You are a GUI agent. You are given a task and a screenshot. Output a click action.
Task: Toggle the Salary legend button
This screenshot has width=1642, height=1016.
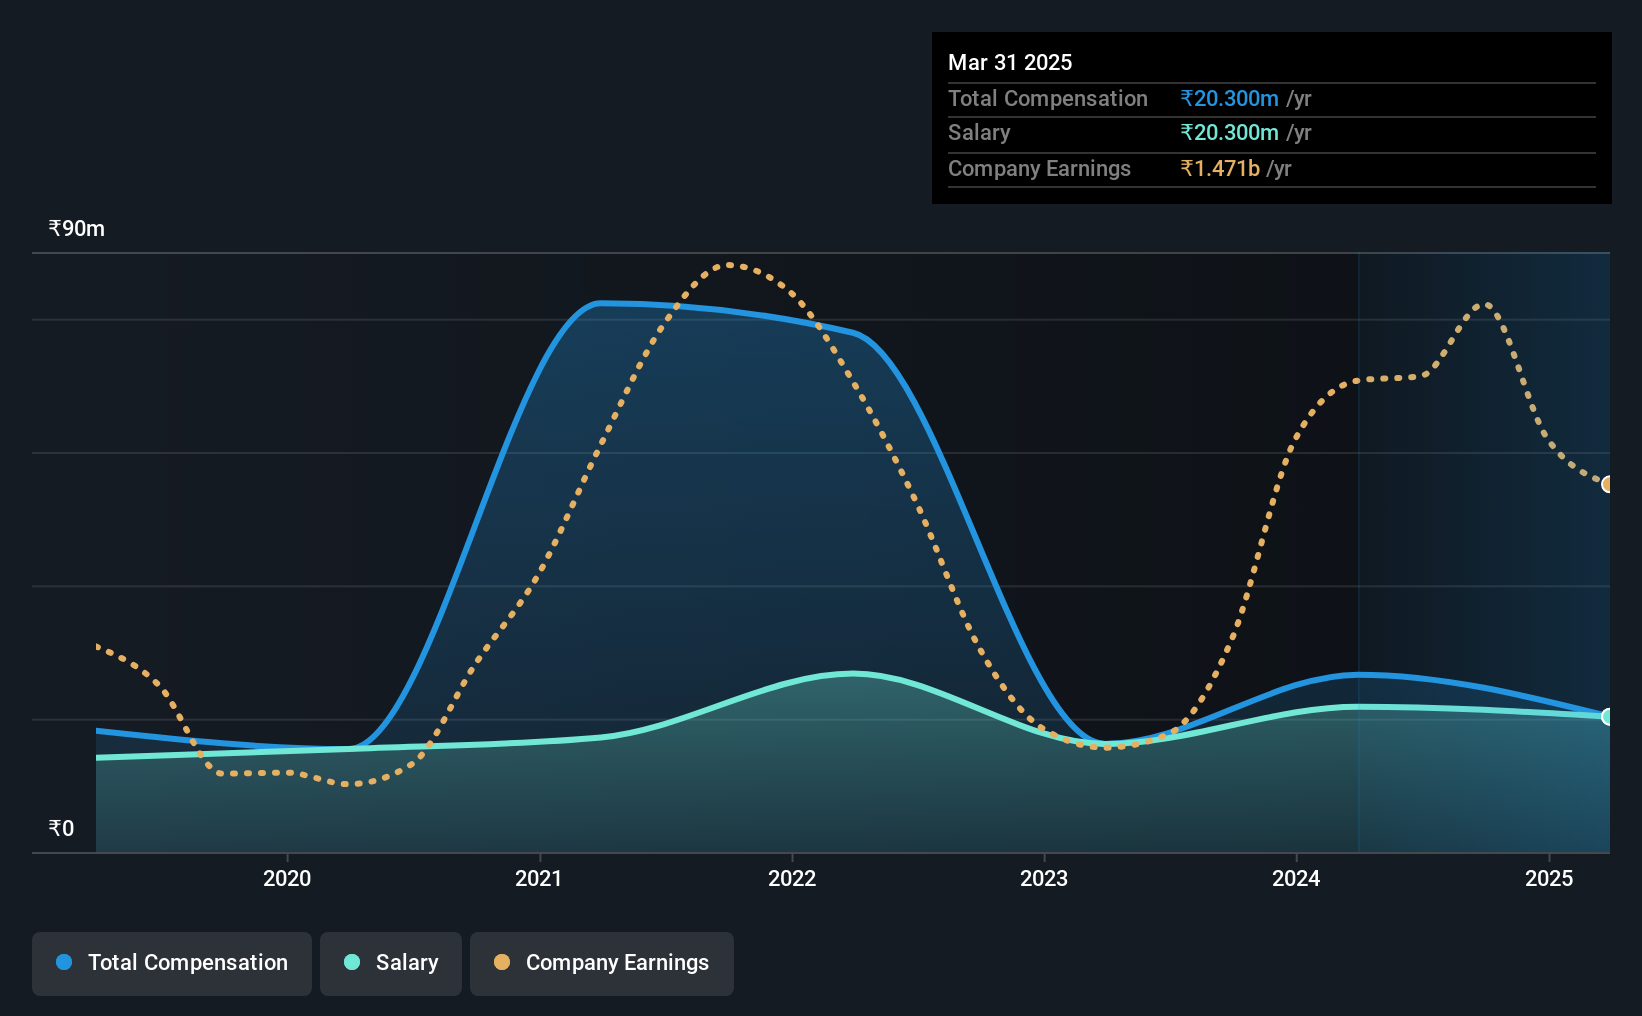pos(391,963)
